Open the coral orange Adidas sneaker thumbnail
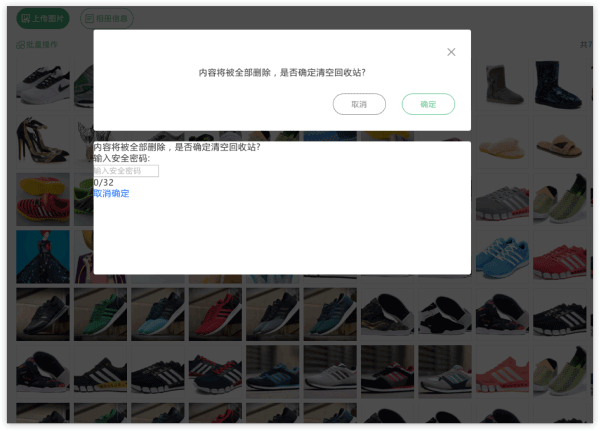This screenshot has width=600, height=431. tap(502, 371)
